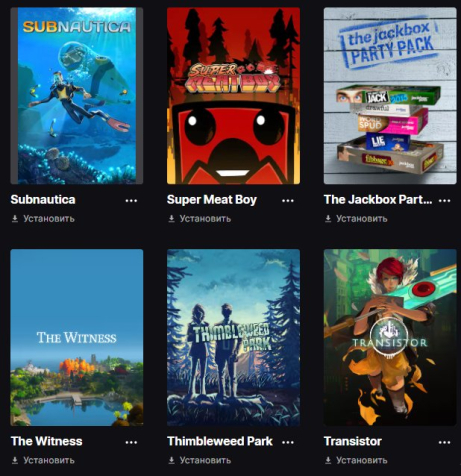
Task: Select The Jackbox Party Pack cover art
Action: 390,96
